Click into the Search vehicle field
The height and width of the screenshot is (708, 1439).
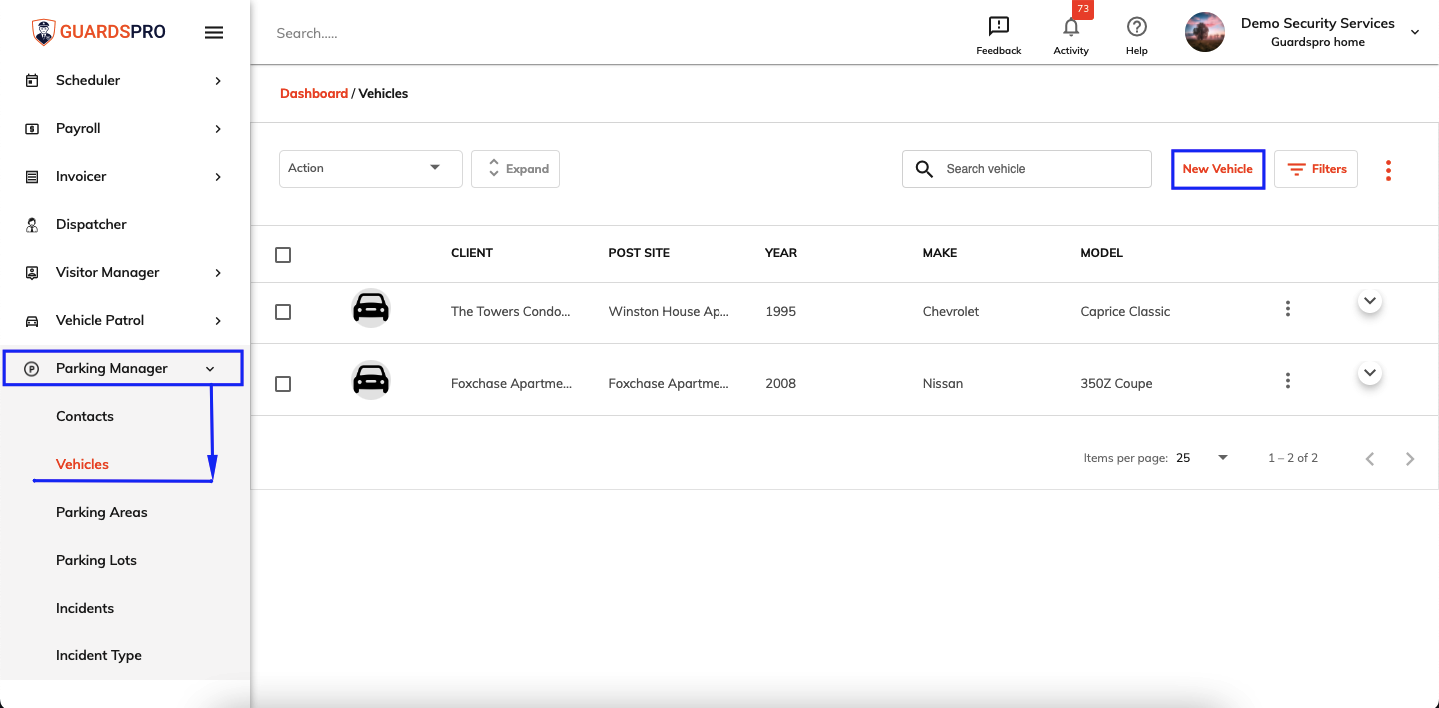coord(1027,169)
